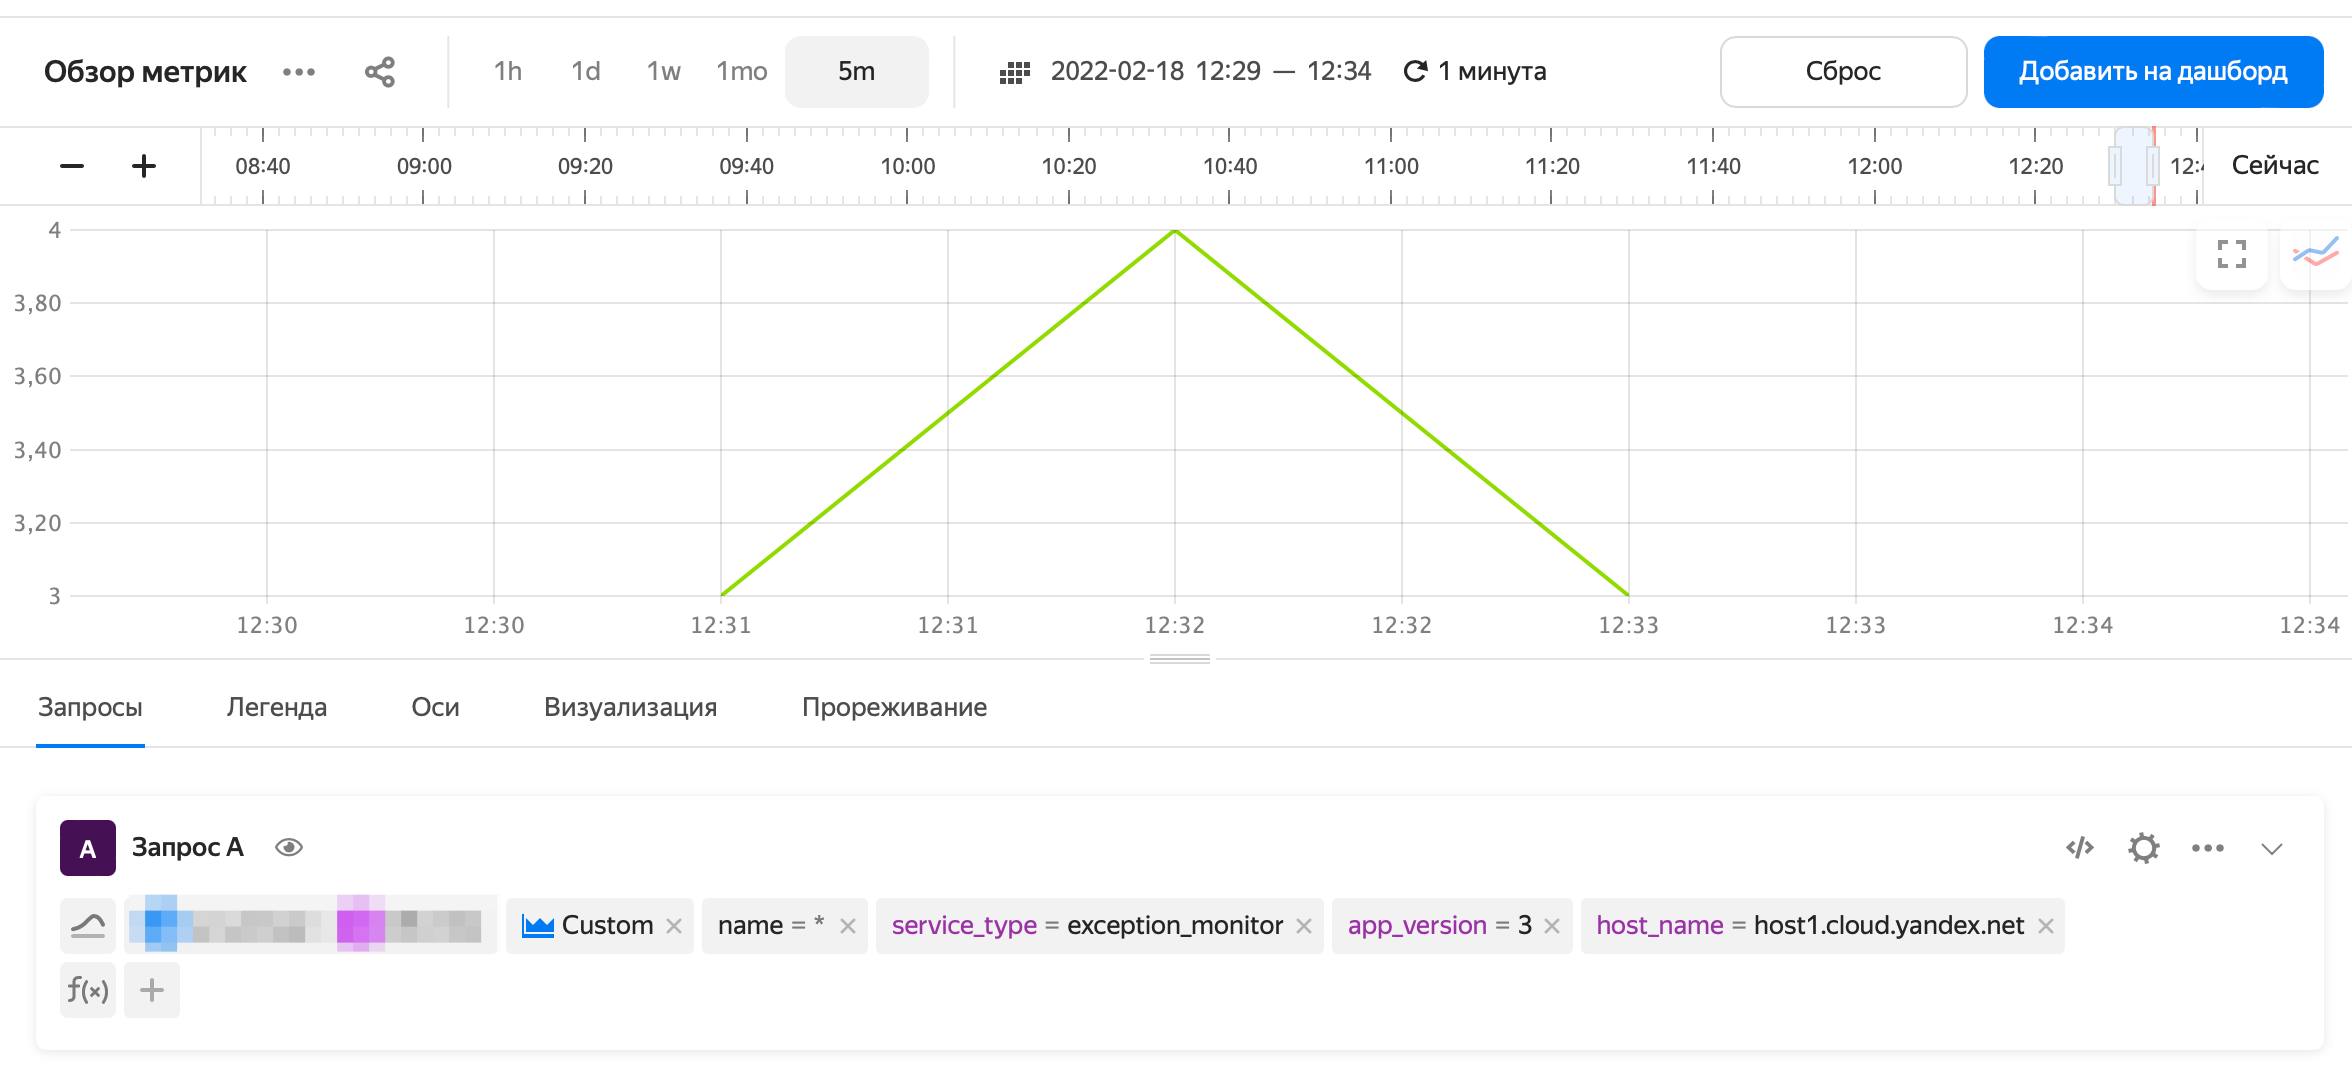
Task: Open the Визуализация tab
Action: [630, 707]
